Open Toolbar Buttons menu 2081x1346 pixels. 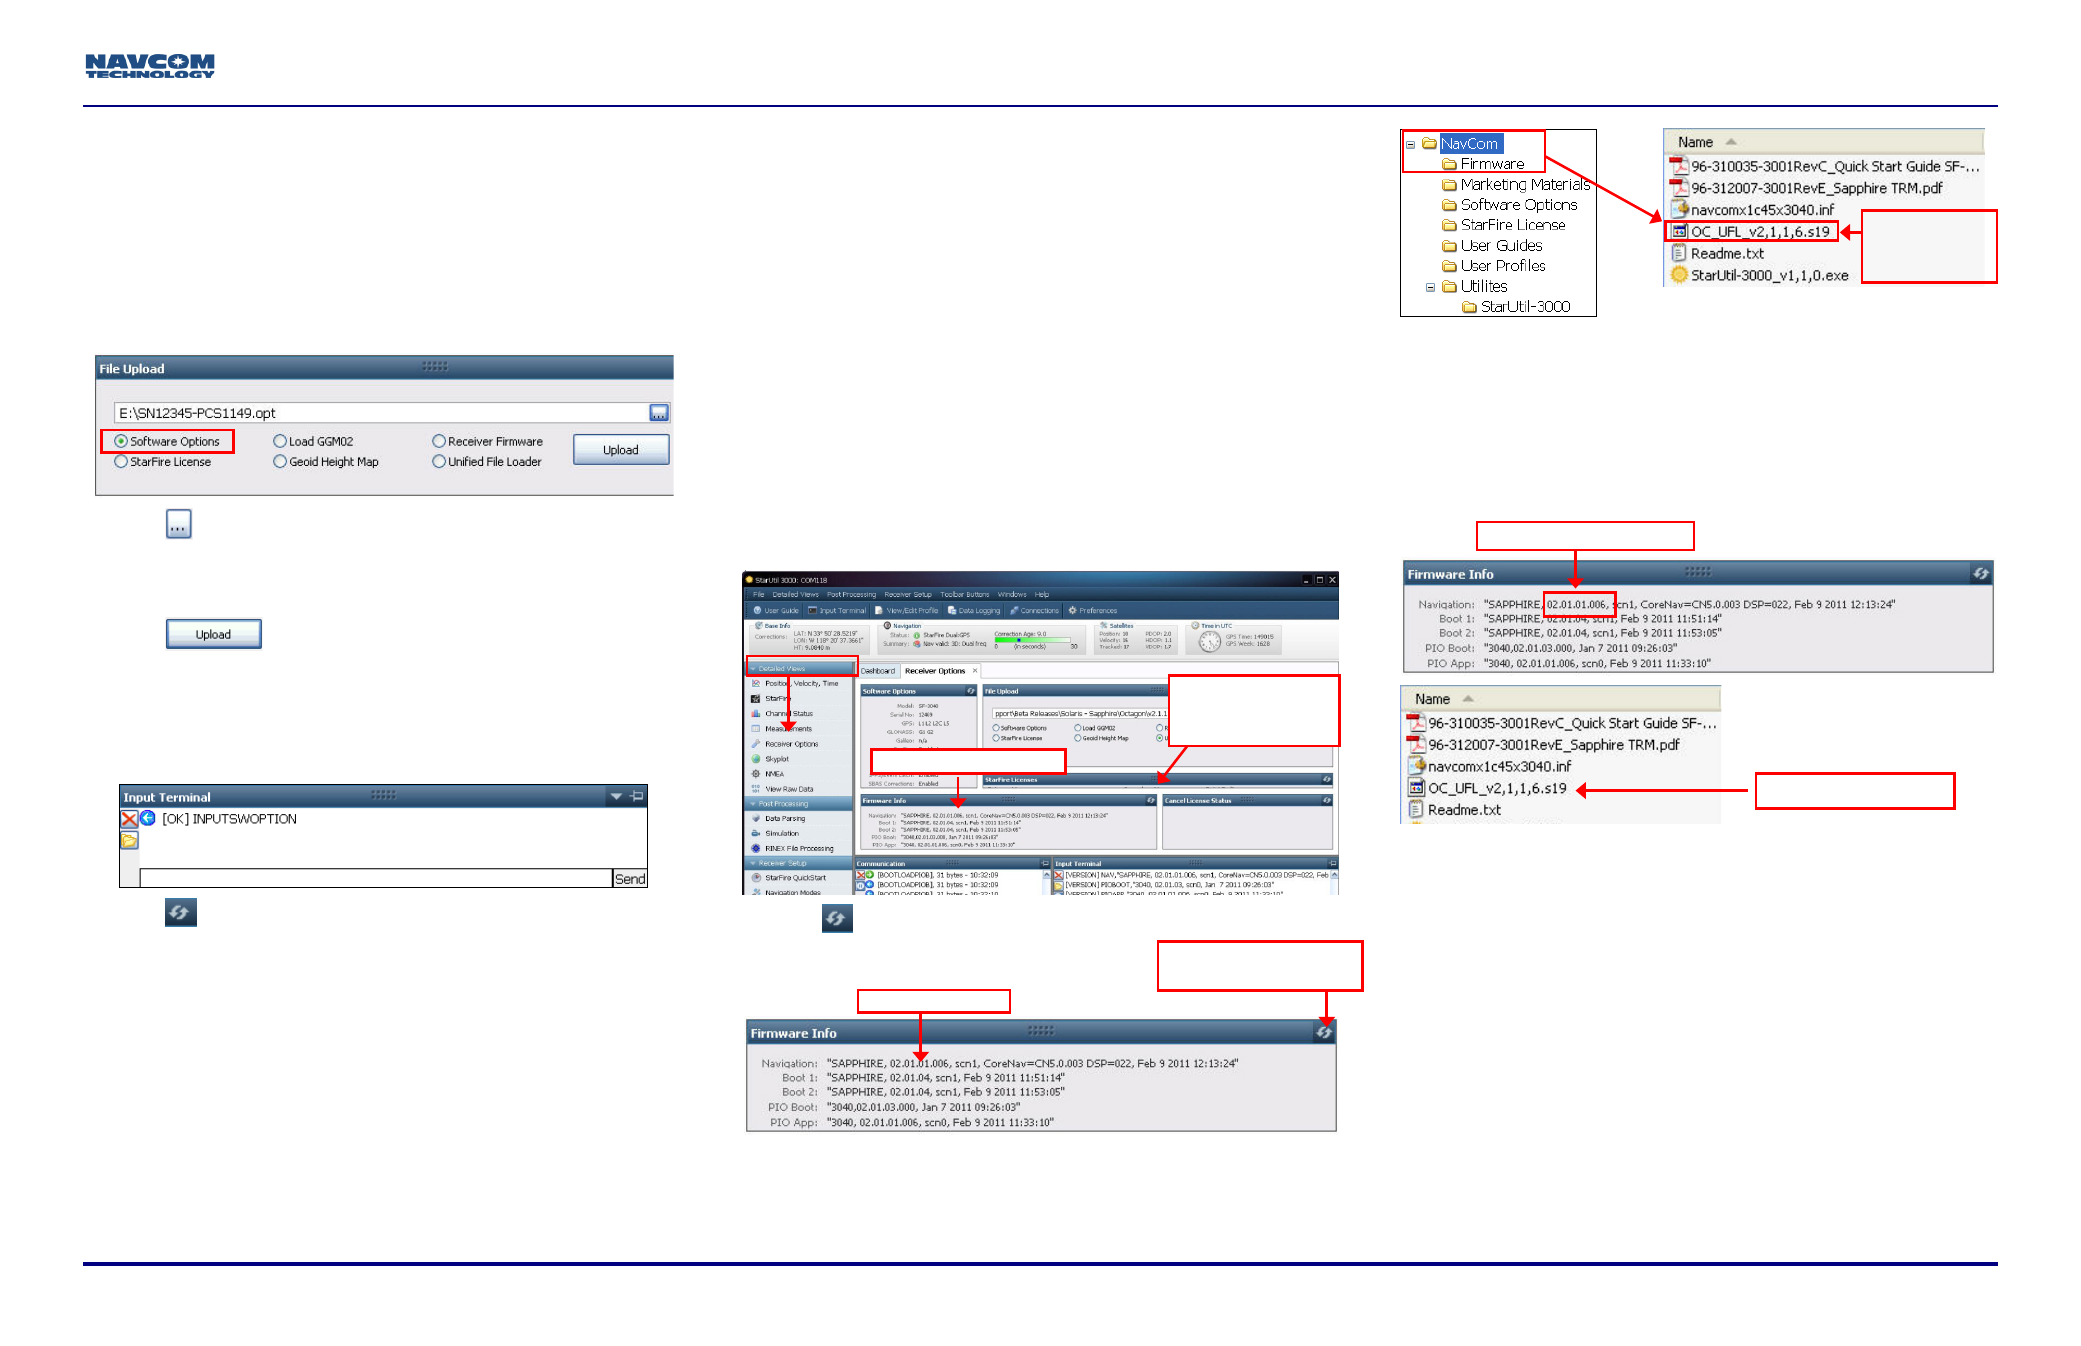point(964,595)
